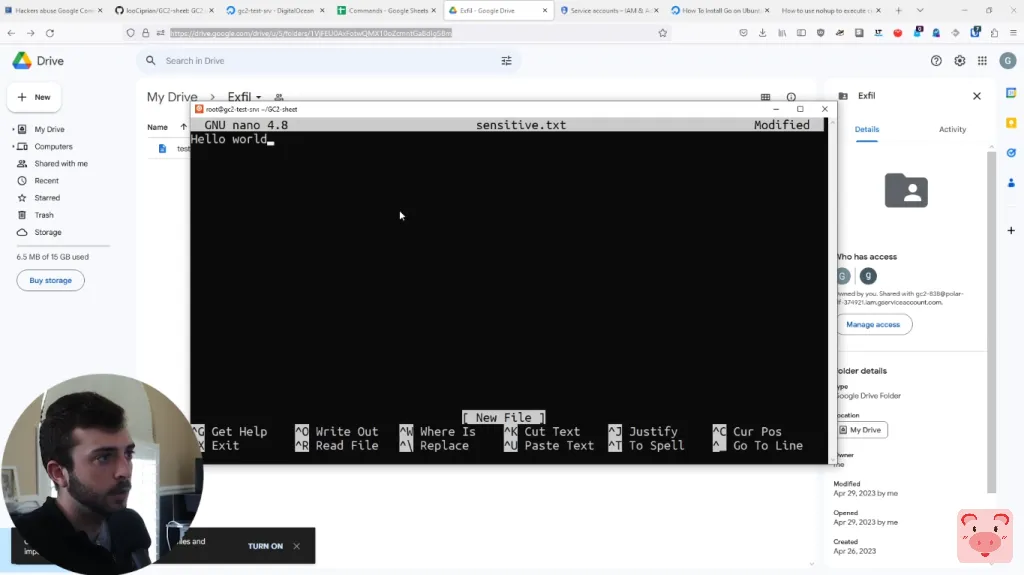Open a new browser tab
Image resolution: width=1024 pixels, height=575 pixels.
(899, 10)
